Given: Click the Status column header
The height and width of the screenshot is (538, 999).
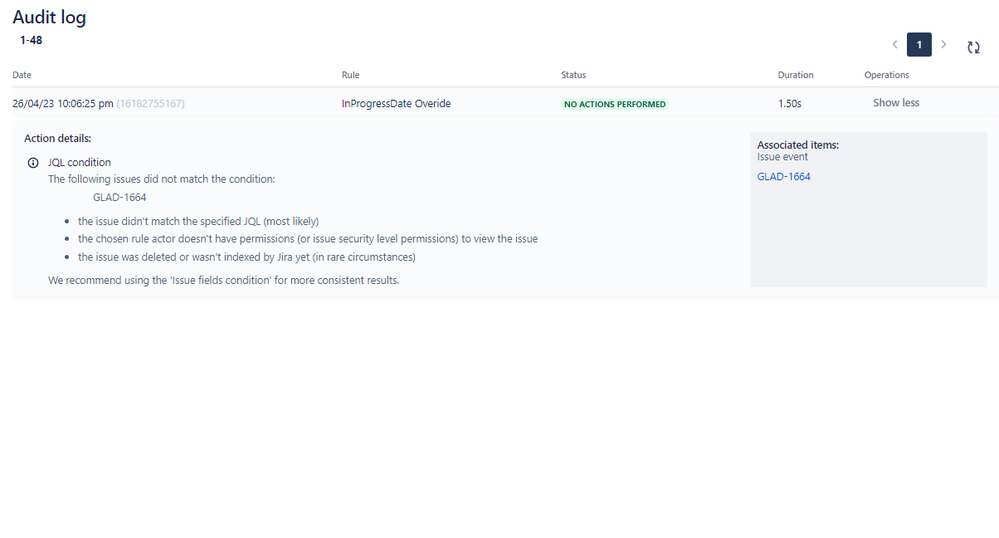Looking at the screenshot, I should (x=573, y=75).
